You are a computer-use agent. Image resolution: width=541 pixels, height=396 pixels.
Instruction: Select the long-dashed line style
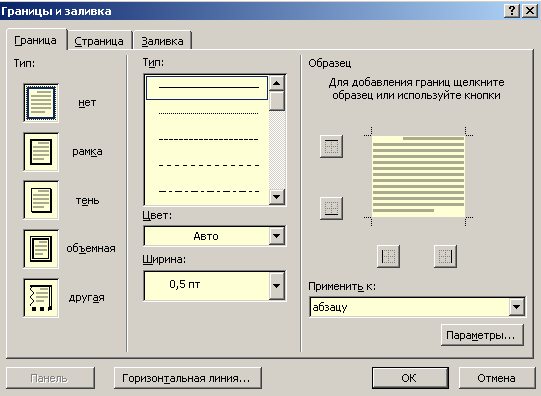(208, 166)
